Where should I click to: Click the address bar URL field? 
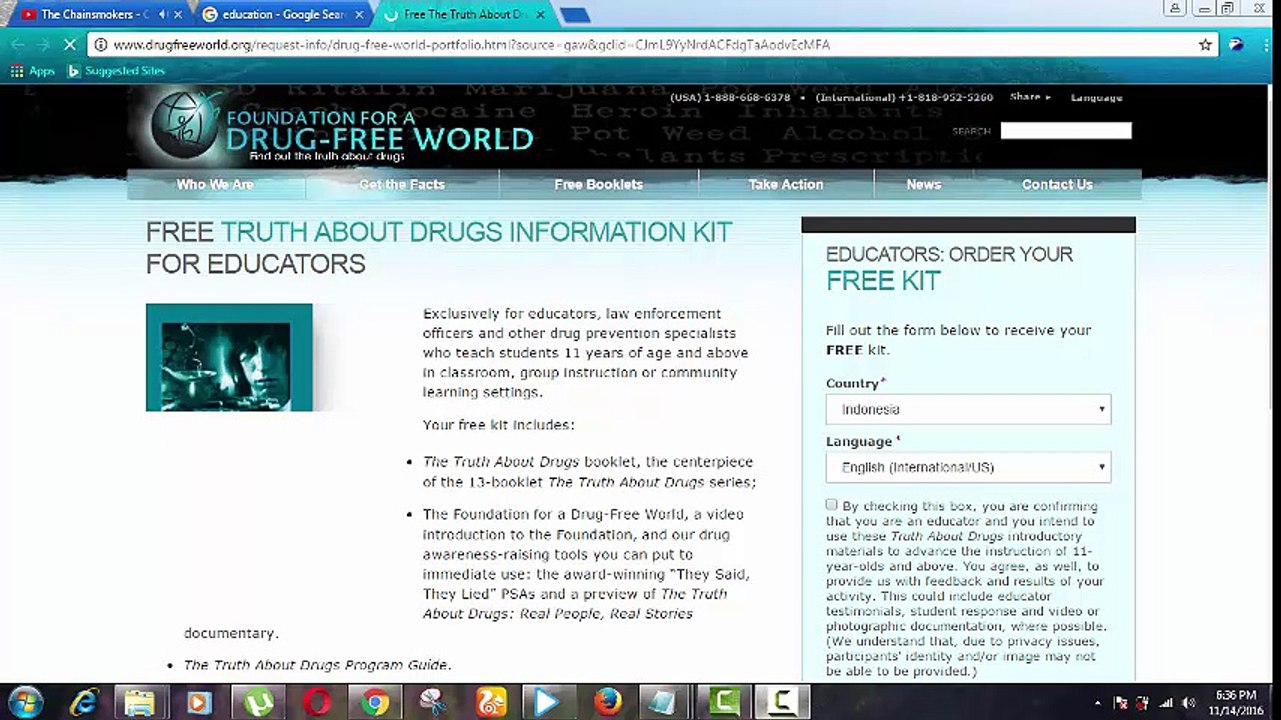click(x=650, y=45)
